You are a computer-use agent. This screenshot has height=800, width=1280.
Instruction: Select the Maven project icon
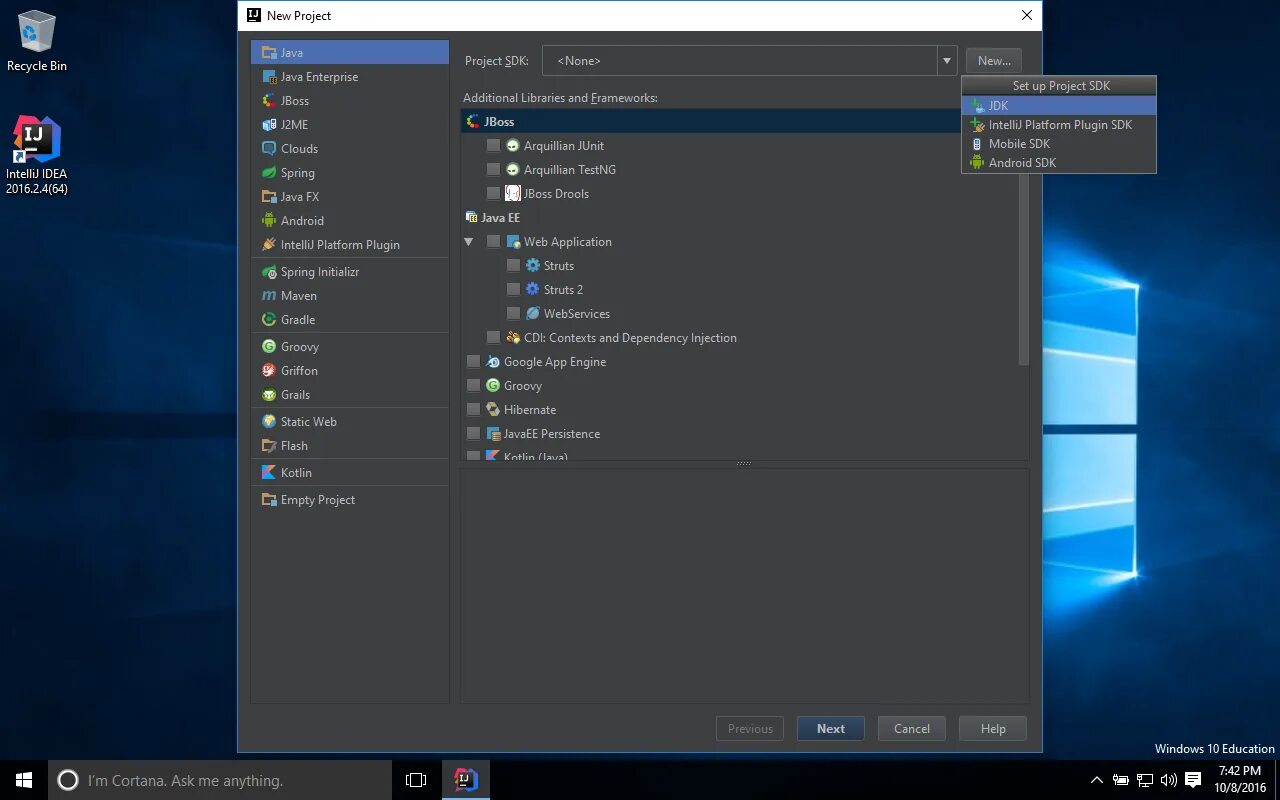269,296
